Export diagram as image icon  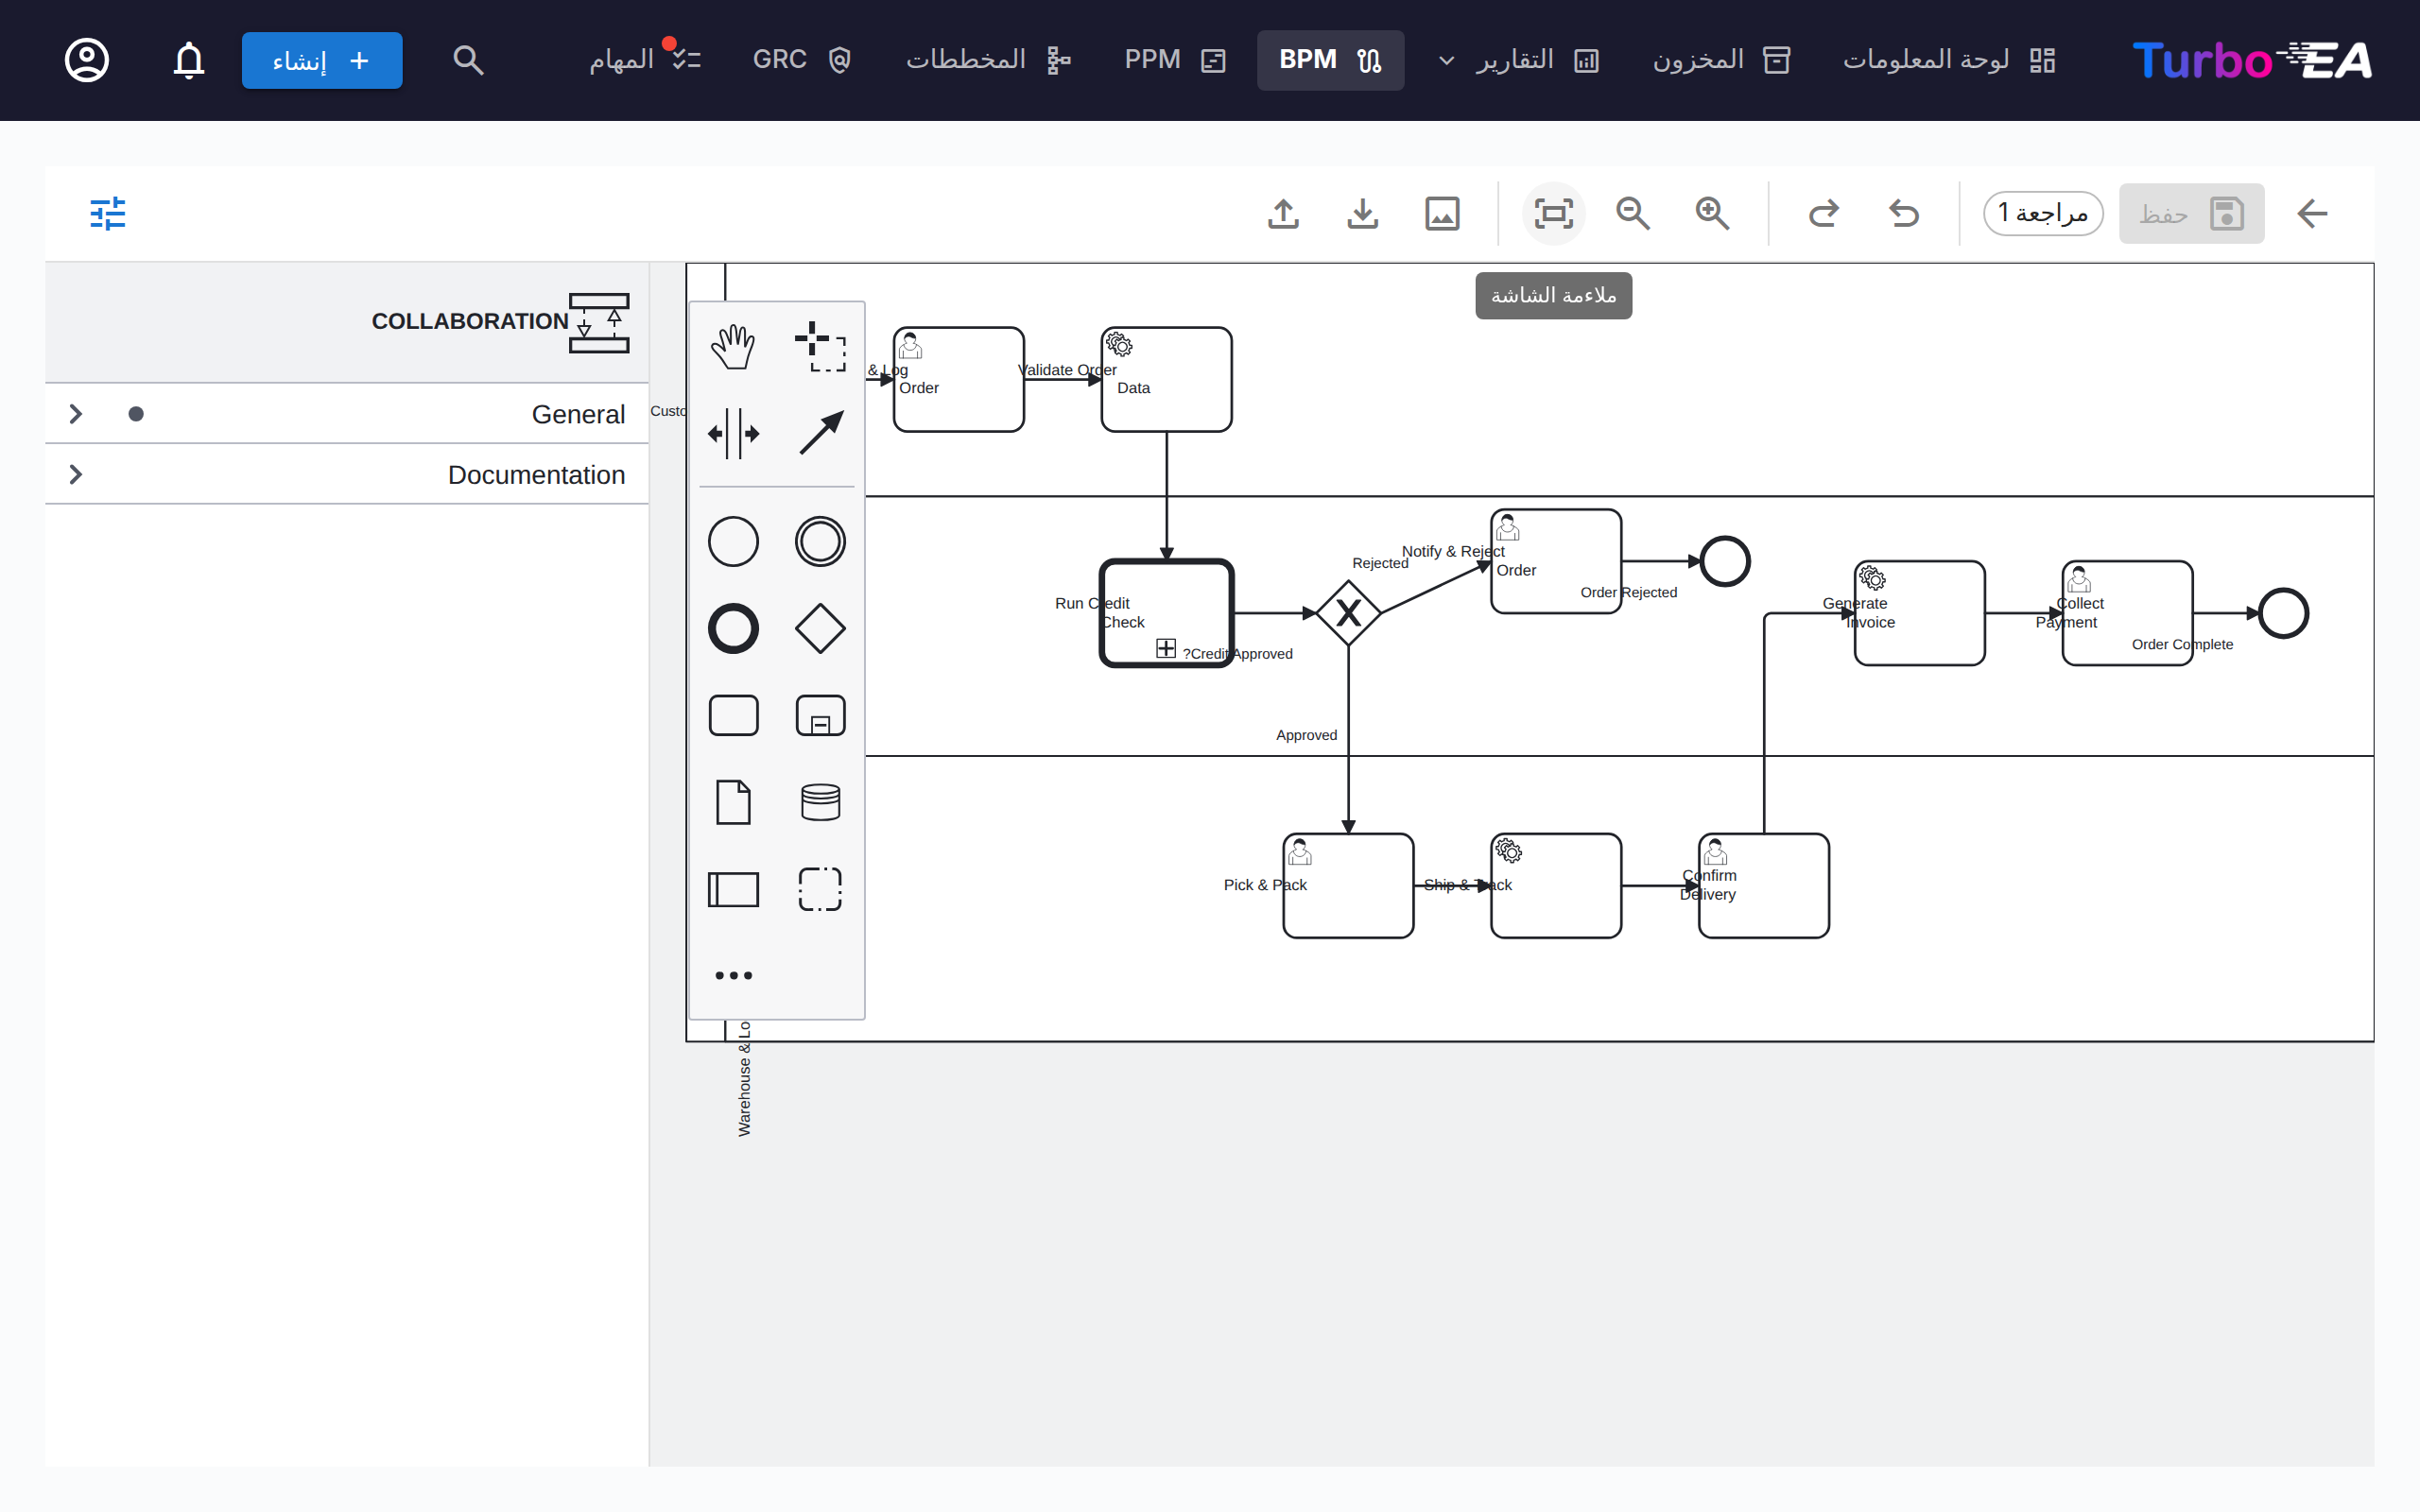tap(1442, 213)
